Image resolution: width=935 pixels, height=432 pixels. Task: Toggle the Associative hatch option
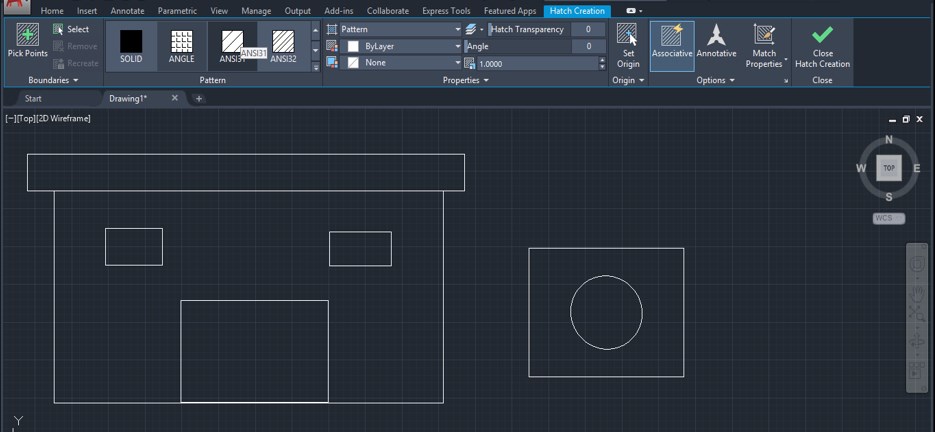pyautogui.click(x=672, y=46)
